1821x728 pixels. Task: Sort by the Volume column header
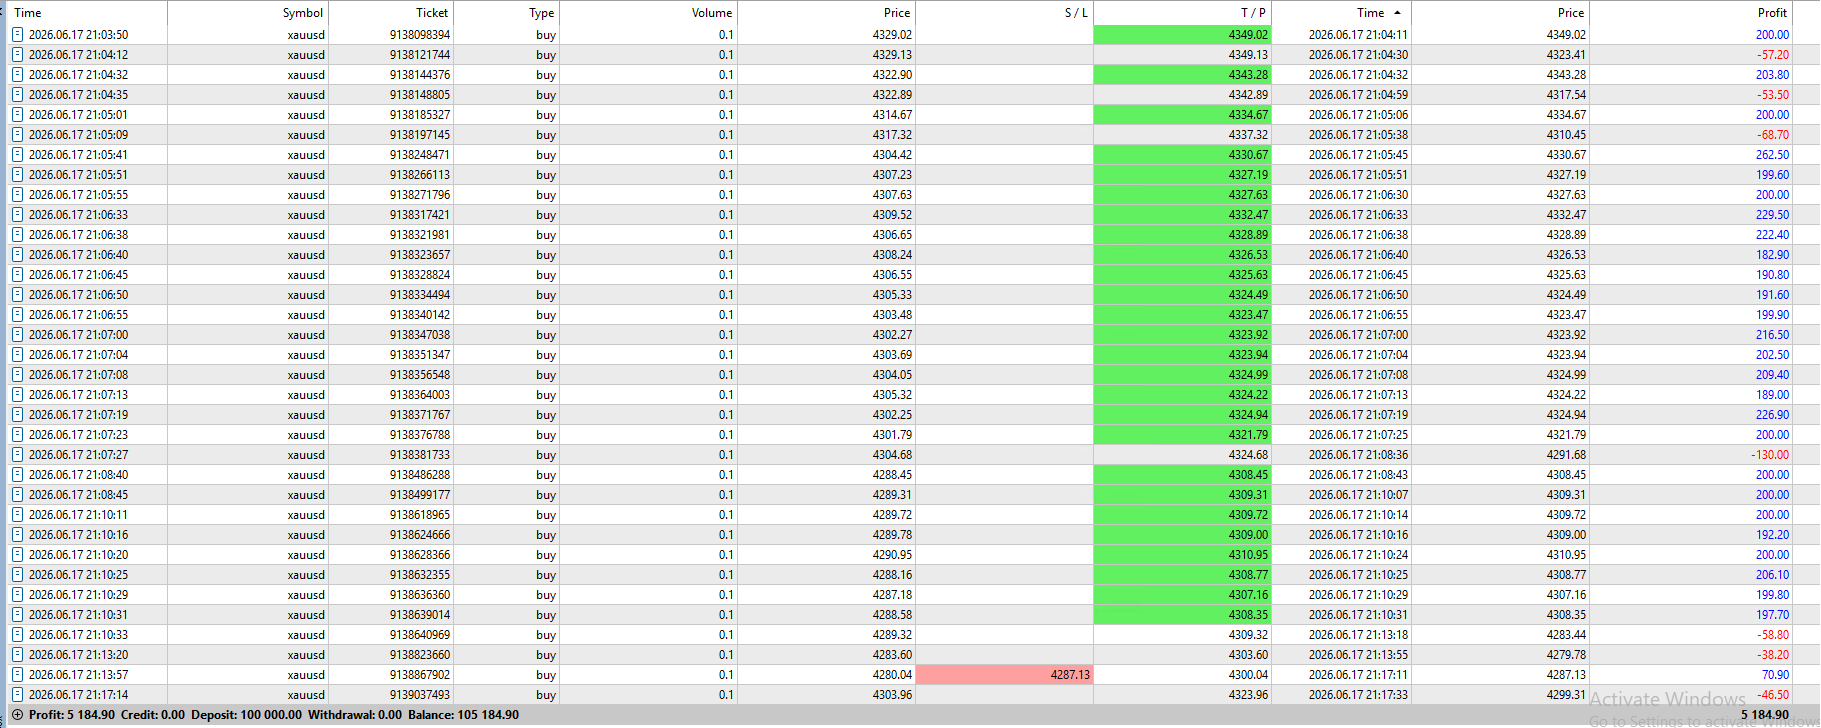[x=711, y=13]
